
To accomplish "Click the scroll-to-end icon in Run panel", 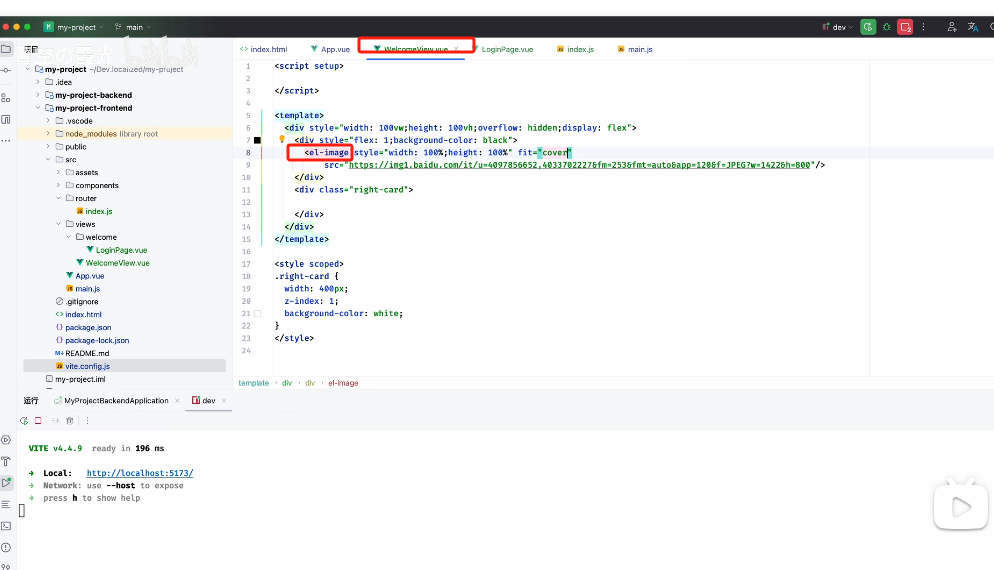I will coord(55,420).
